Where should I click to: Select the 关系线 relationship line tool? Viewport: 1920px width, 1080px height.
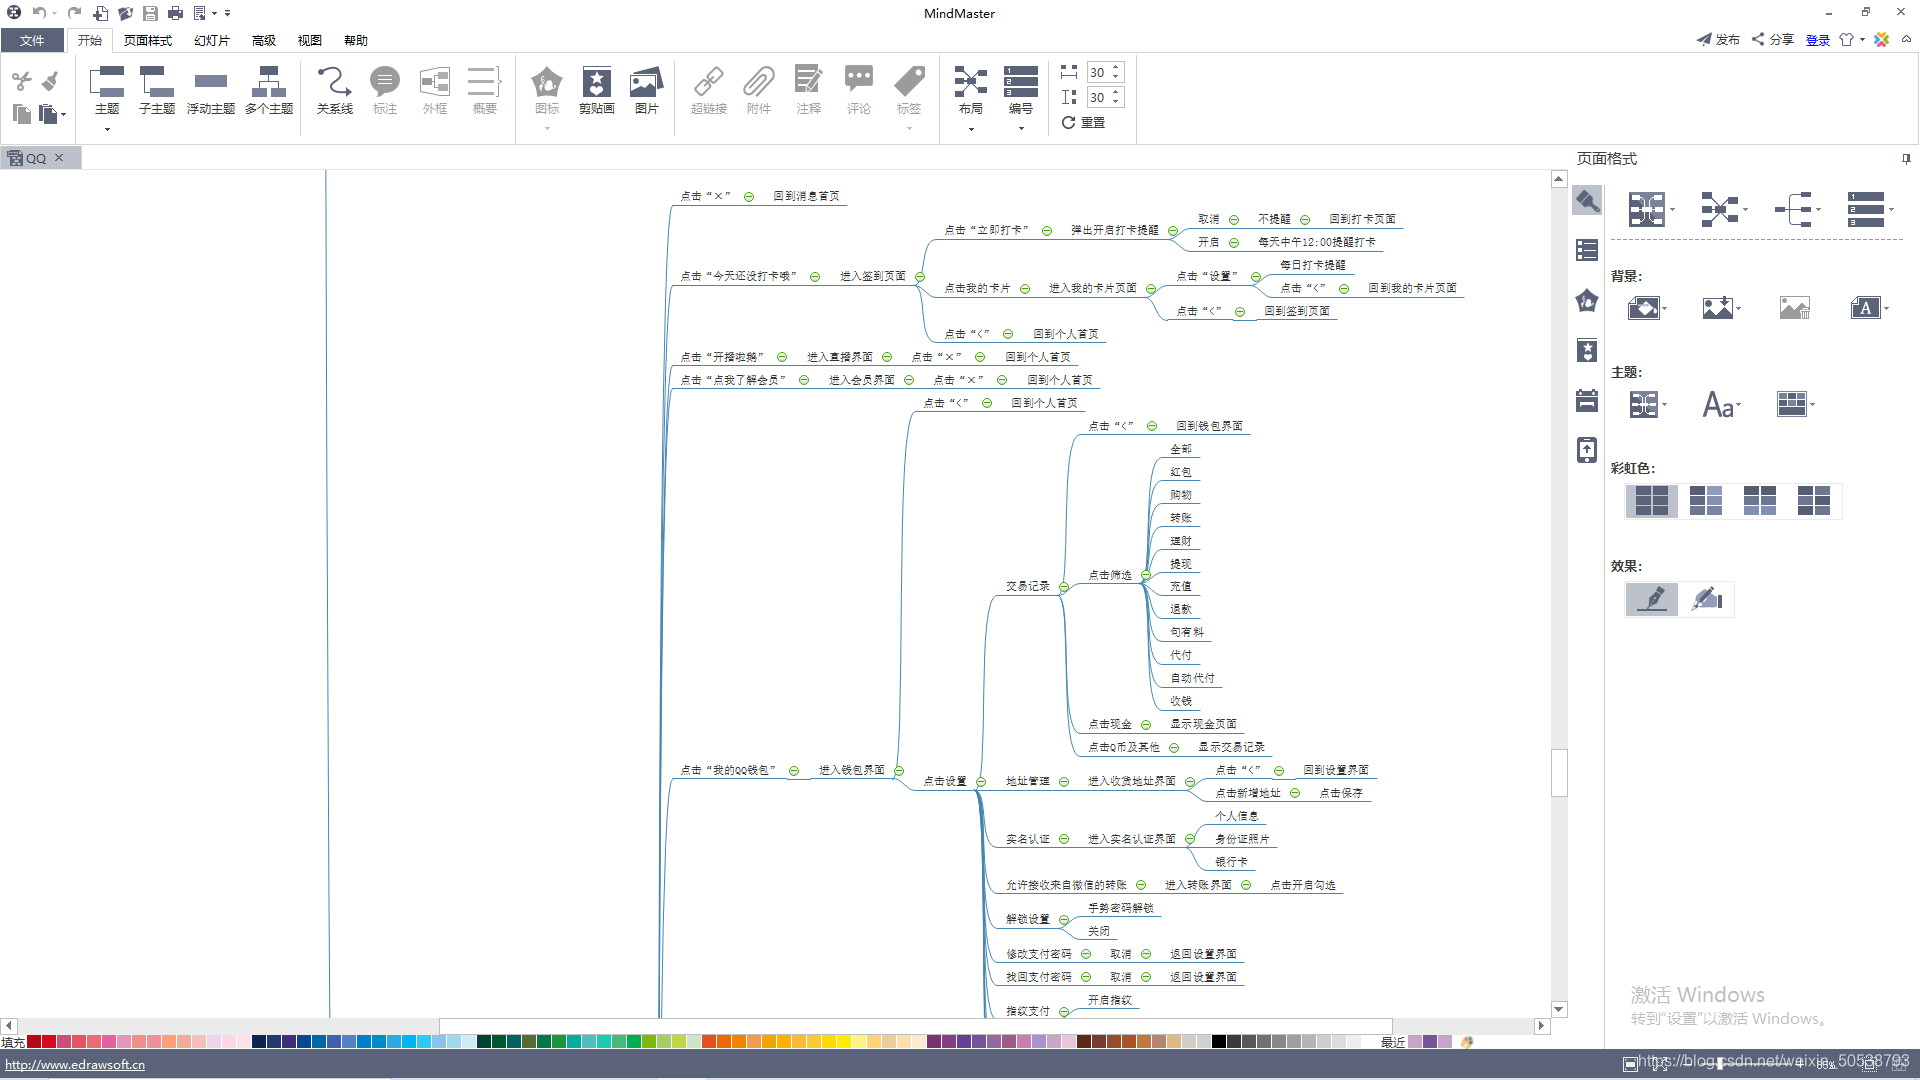point(335,90)
